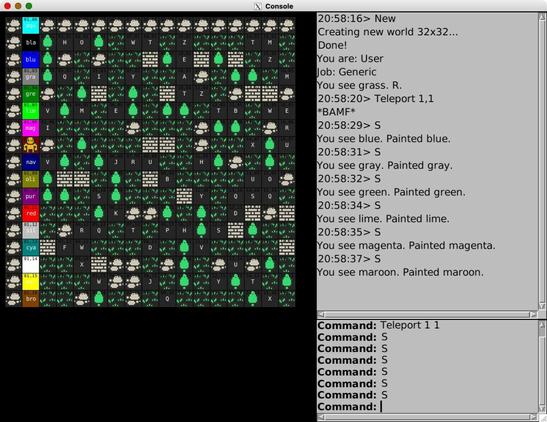Click the tree tile next to the olive 'oli' swatch
This screenshot has width=547, height=422.
click(48, 179)
